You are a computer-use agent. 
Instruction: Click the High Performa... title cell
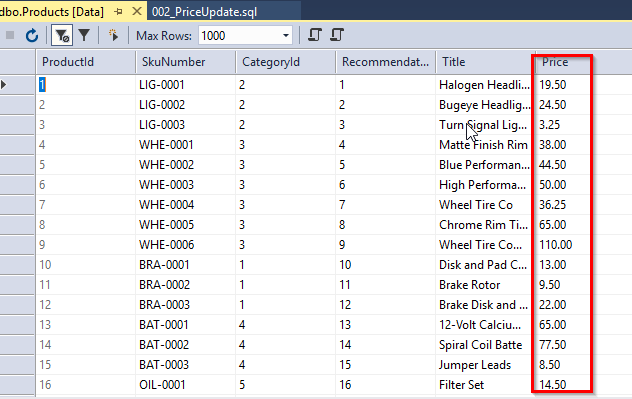pyautogui.click(x=485, y=185)
